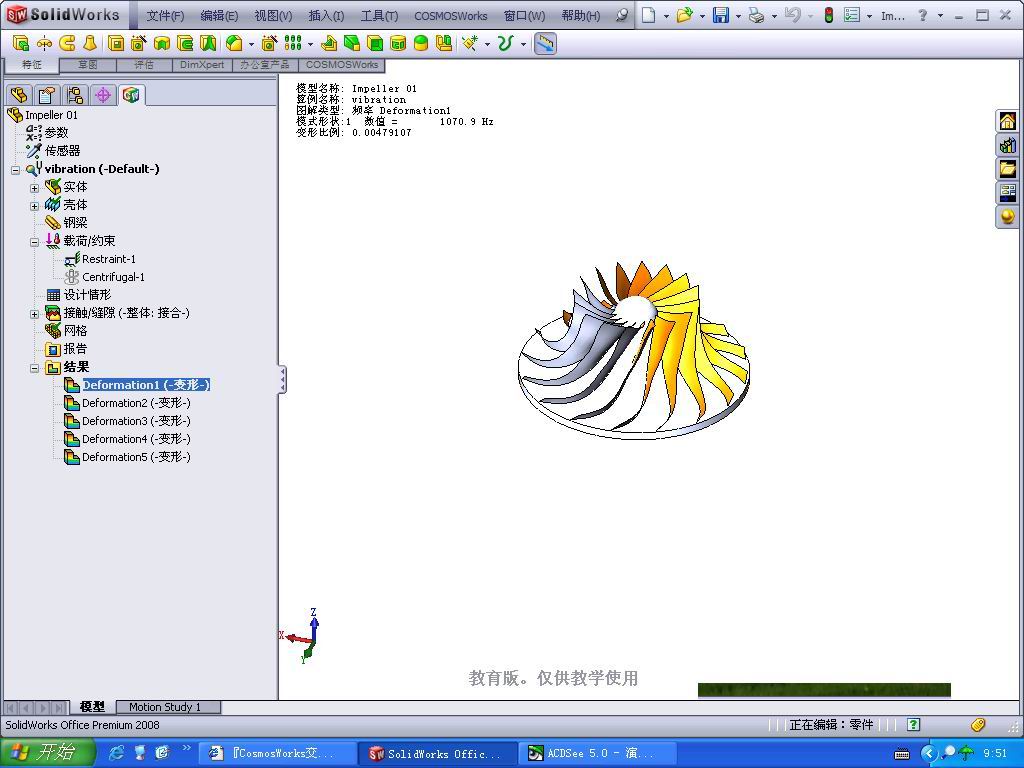This screenshot has height=768, width=1024.
Task: Click the Revolved Cut icon
Action: (161, 44)
